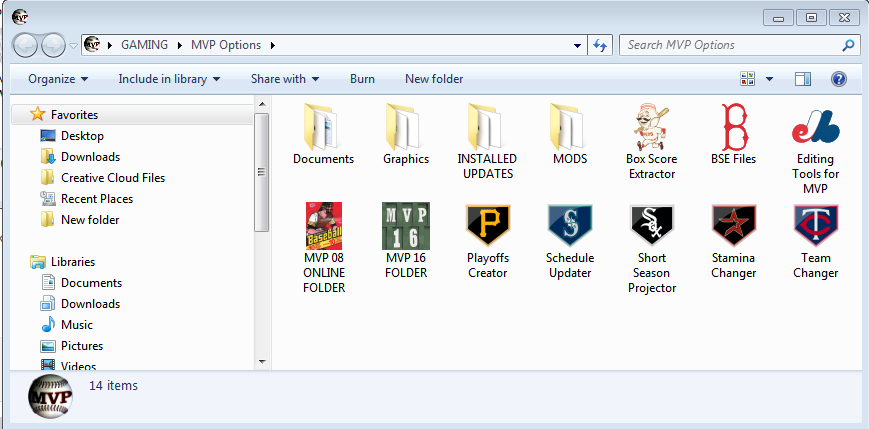
Task: Click the MVP baseball icon in address bar
Action: (93, 44)
